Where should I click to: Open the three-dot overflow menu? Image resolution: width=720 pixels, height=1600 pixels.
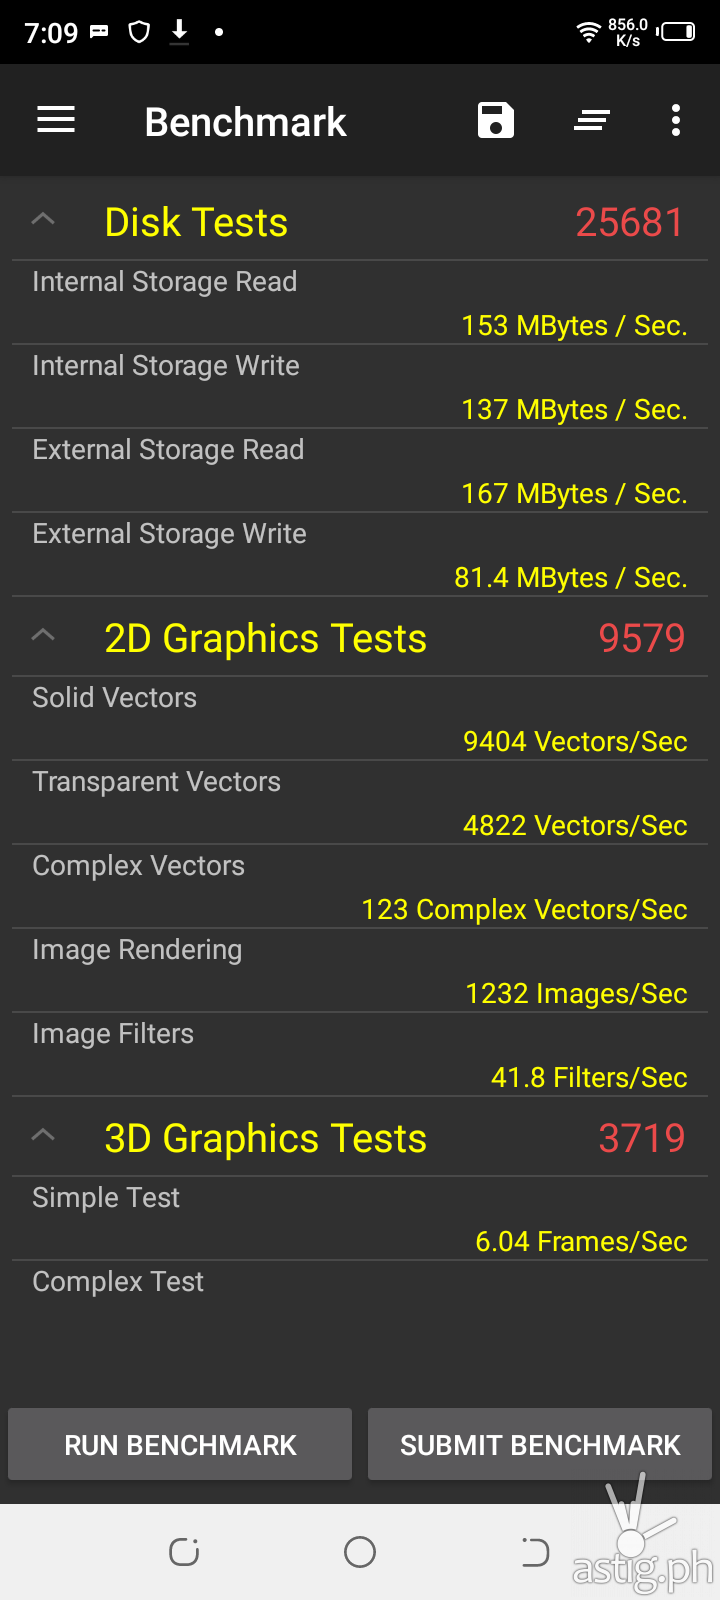[676, 121]
